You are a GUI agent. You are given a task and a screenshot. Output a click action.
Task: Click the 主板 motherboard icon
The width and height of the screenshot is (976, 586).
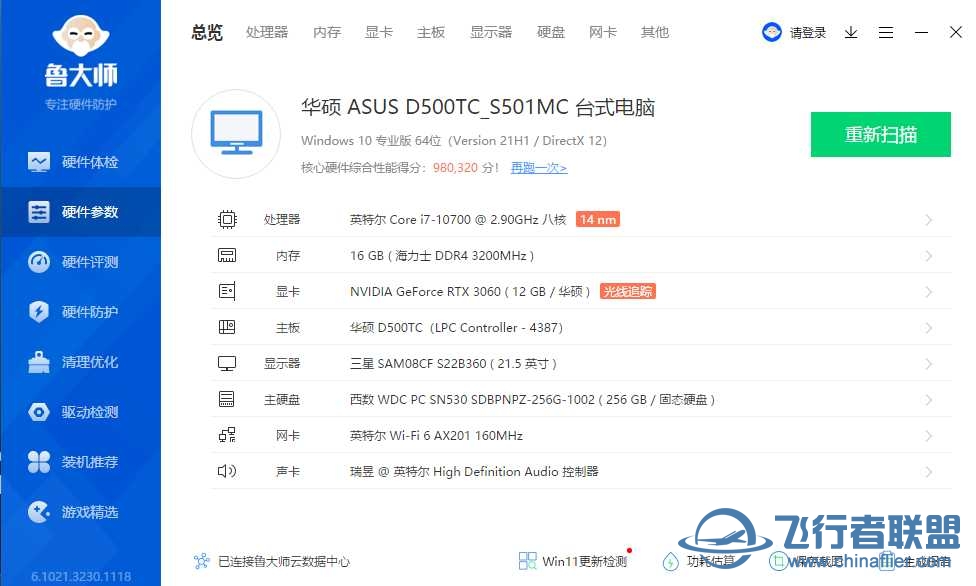tap(227, 327)
